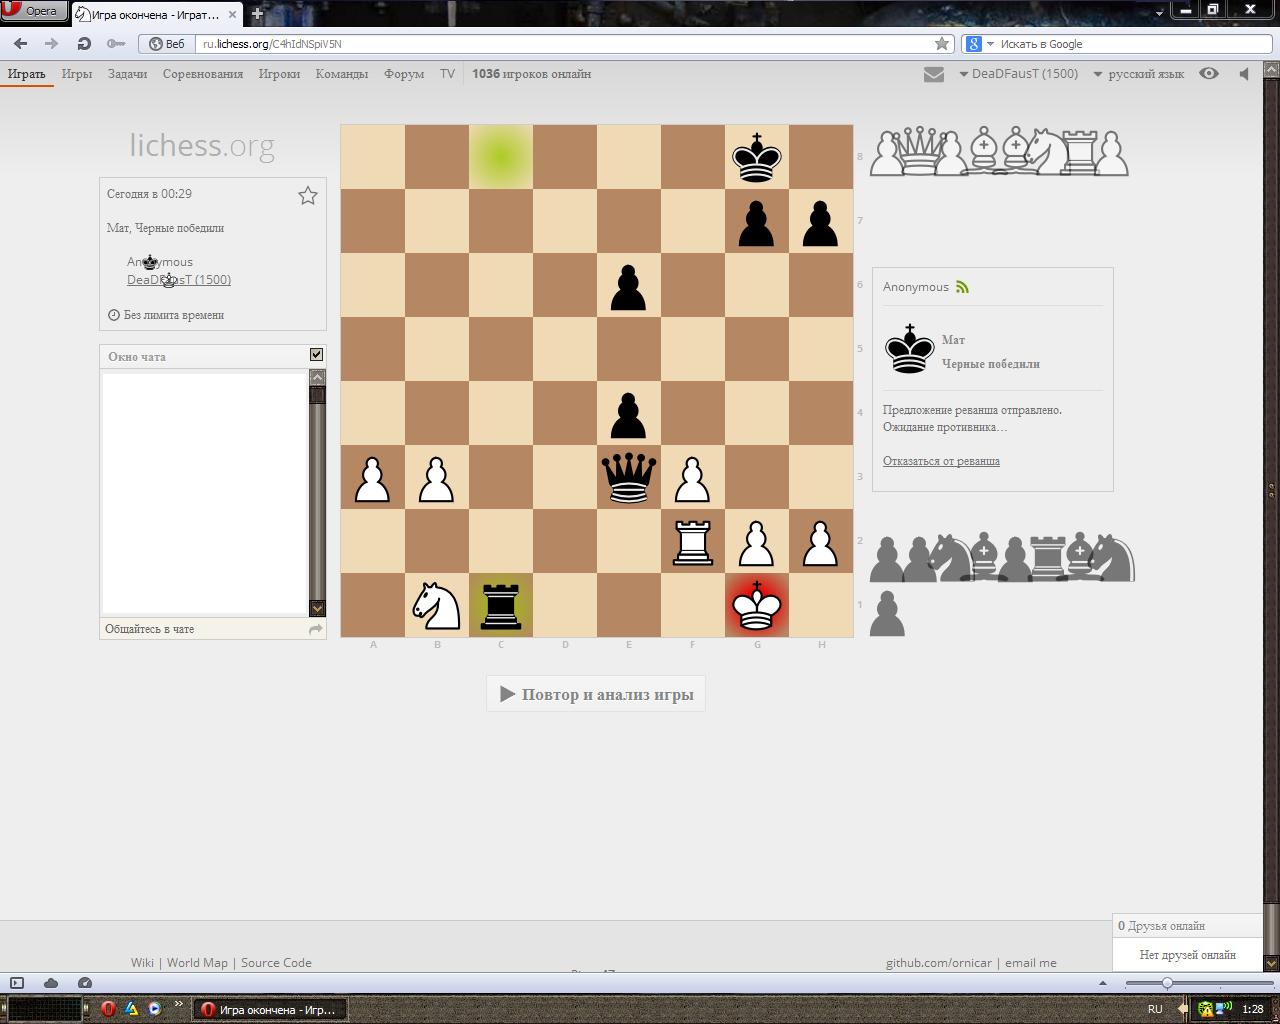Open the TV menu item
The width and height of the screenshot is (1280, 1024).
pyautogui.click(x=447, y=74)
